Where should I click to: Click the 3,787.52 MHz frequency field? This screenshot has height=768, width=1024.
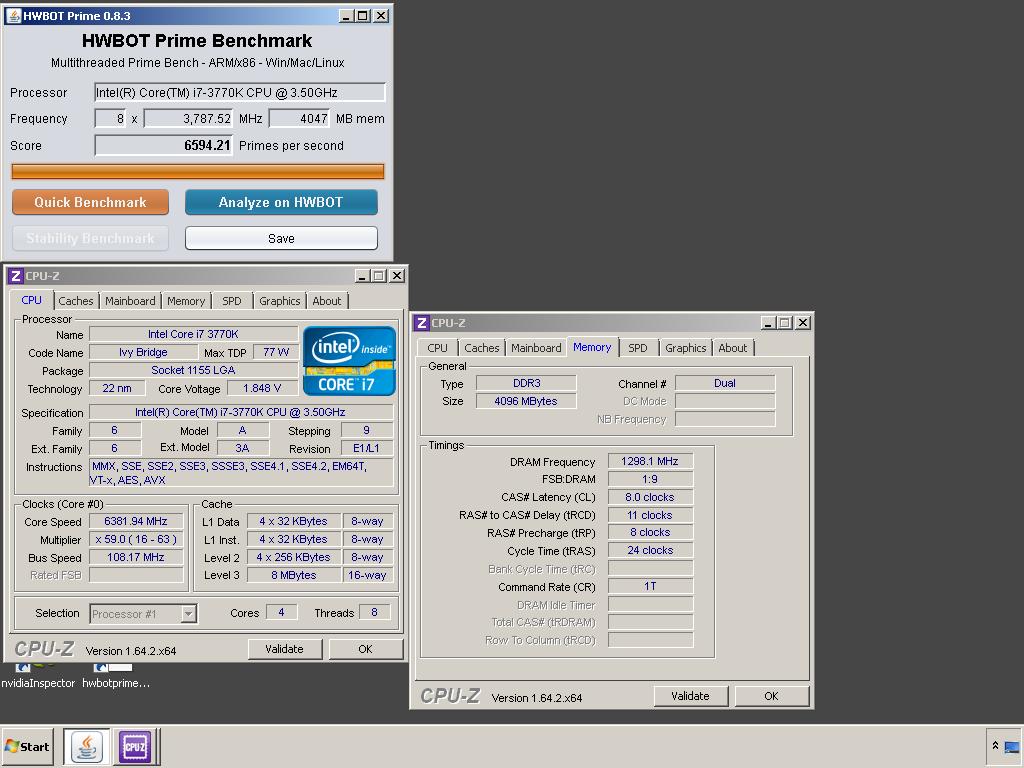(188, 119)
